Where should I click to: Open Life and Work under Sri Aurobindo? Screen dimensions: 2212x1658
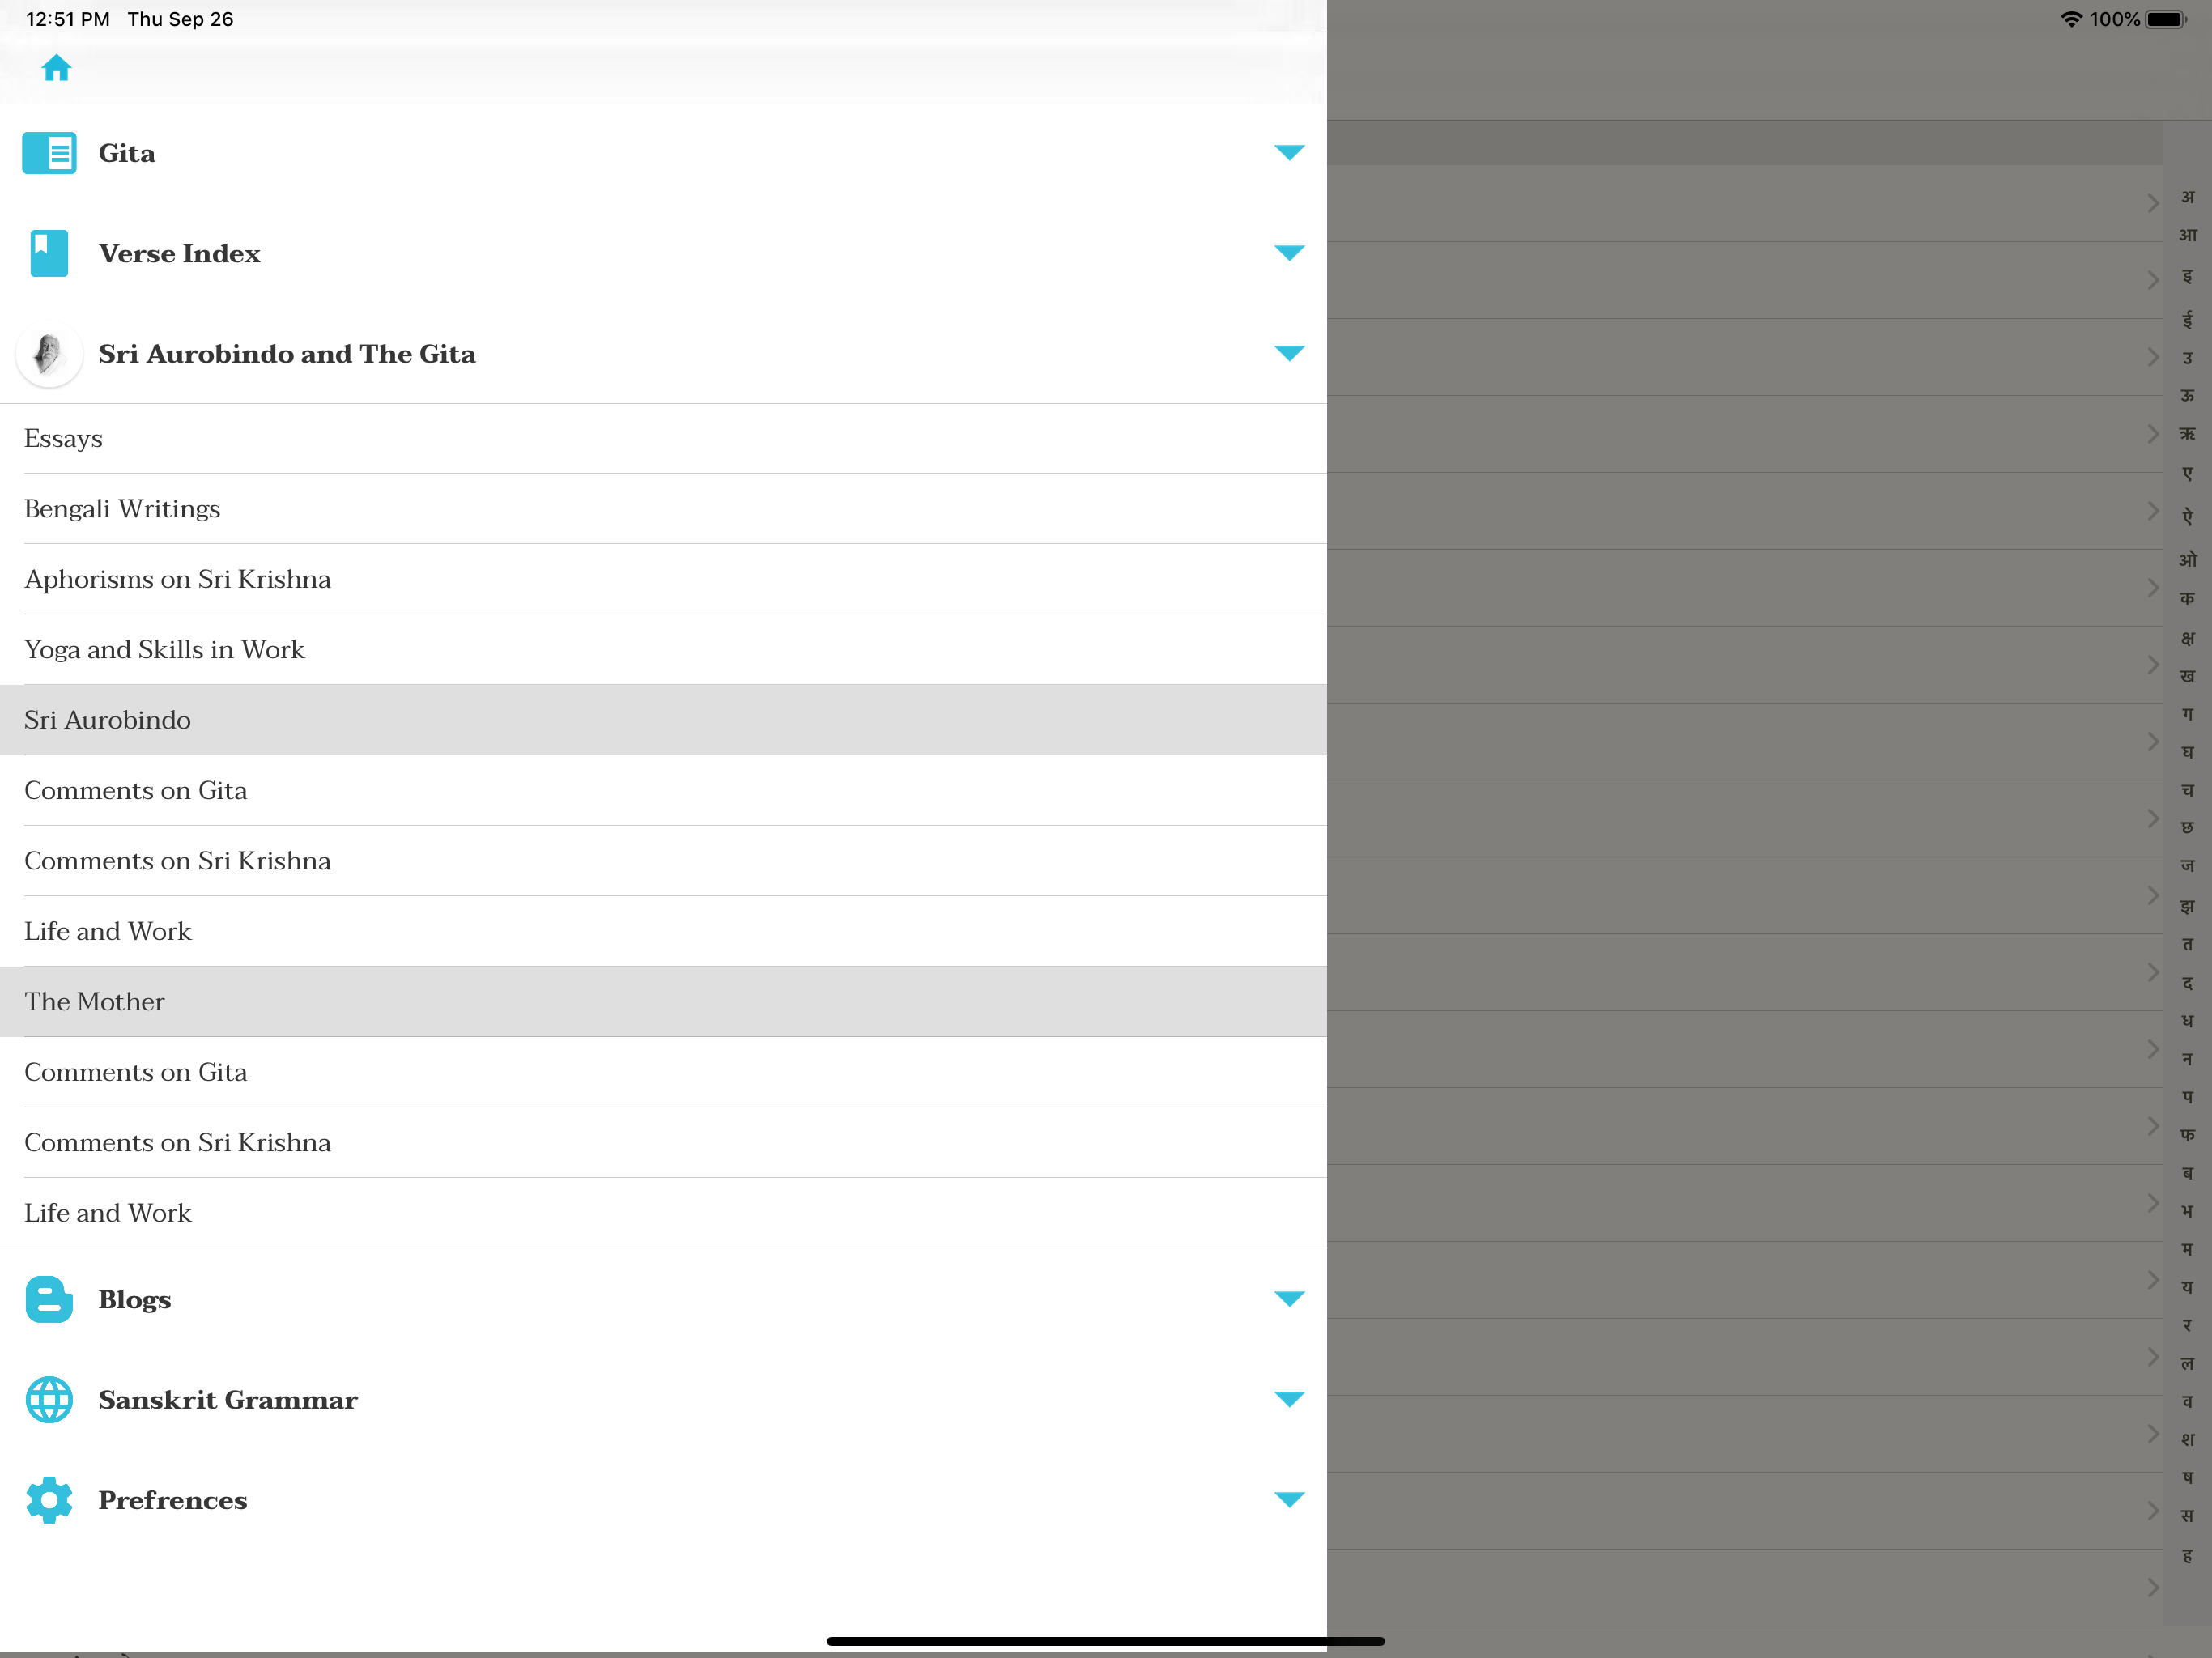[663, 931]
